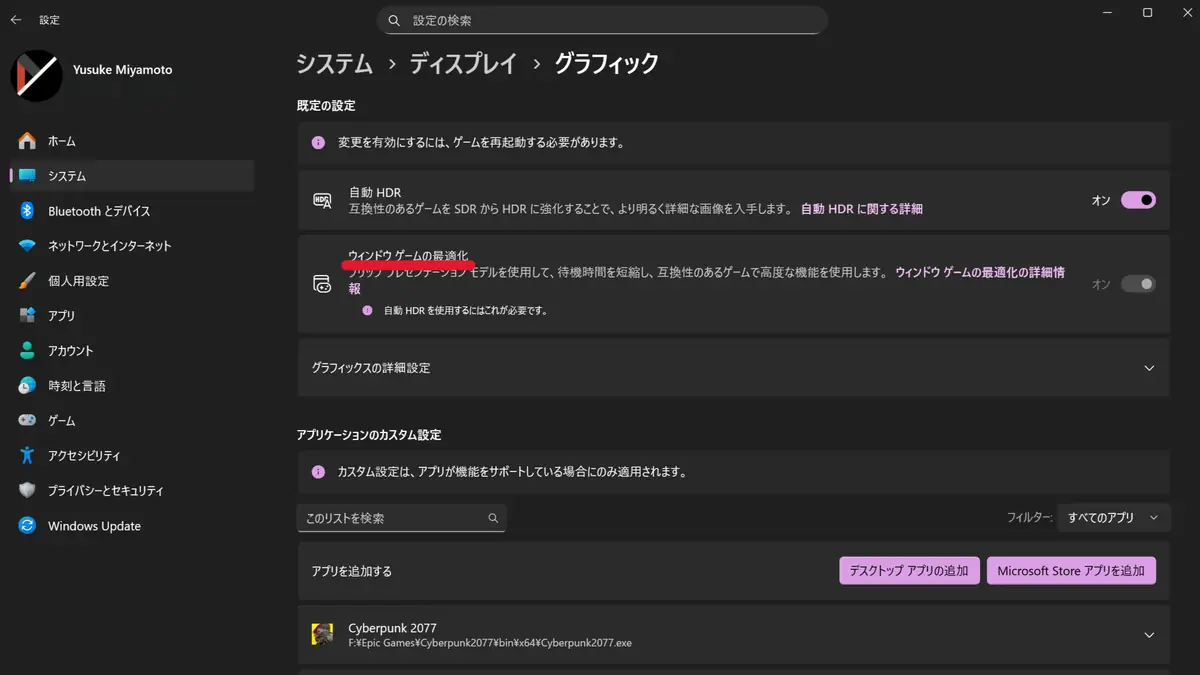
Task: Click the デスクトップ アプリの追加 button
Action: (909, 571)
